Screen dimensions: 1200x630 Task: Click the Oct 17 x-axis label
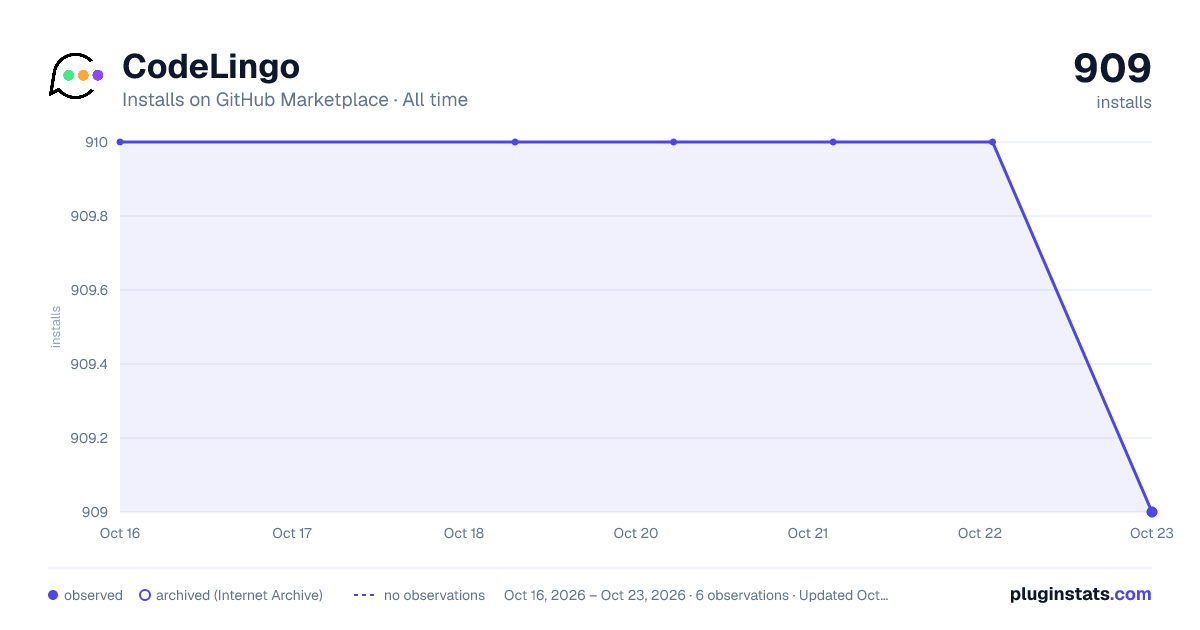(292, 534)
